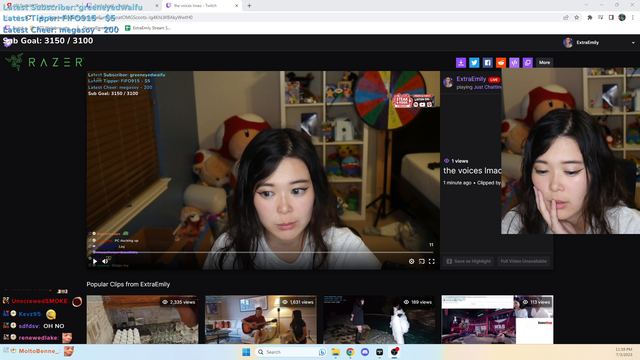Image resolution: width=640 pixels, height=360 pixels.
Task: Click the clip title 'the voices lmao'
Action: [472, 171]
